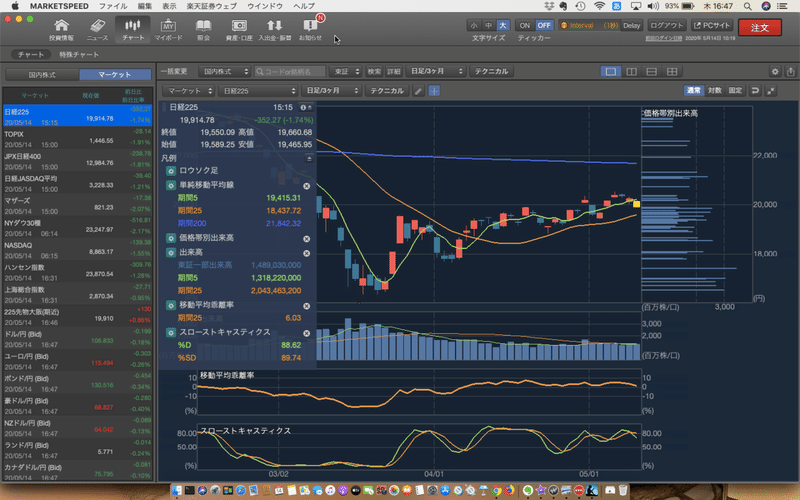800x500 pixels.
Task: Open the 照会 book icon
Action: click(x=204, y=30)
